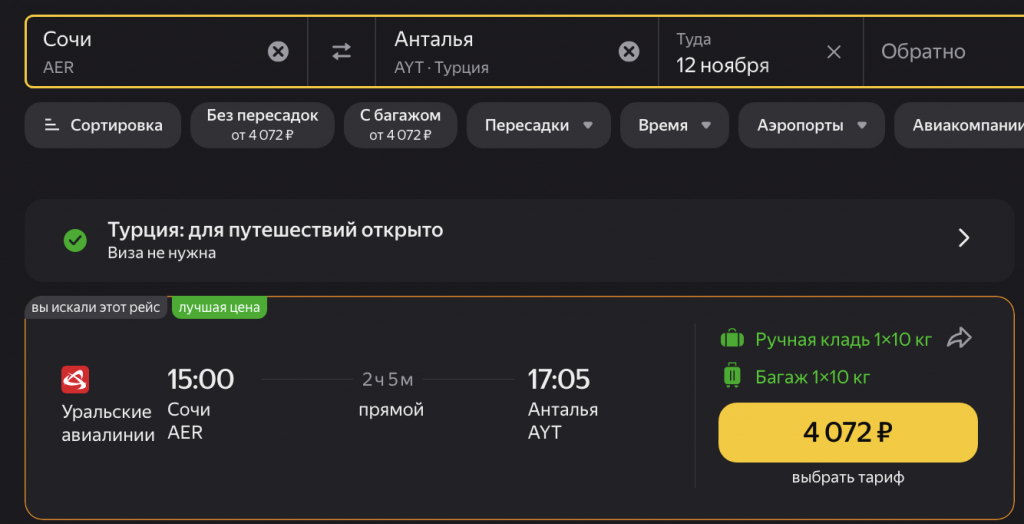The width and height of the screenshot is (1024, 524).
Task: Swap departure and destination cities
Action: [342, 52]
